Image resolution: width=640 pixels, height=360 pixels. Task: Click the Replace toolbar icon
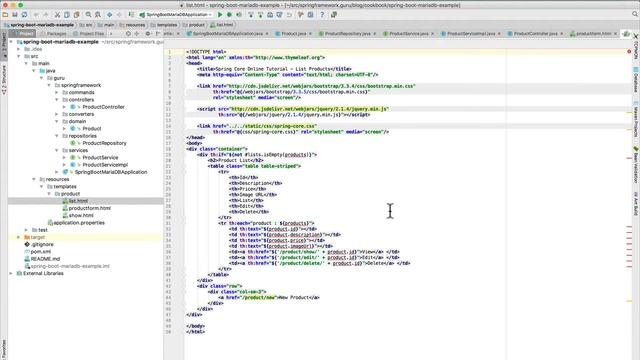coord(98,15)
